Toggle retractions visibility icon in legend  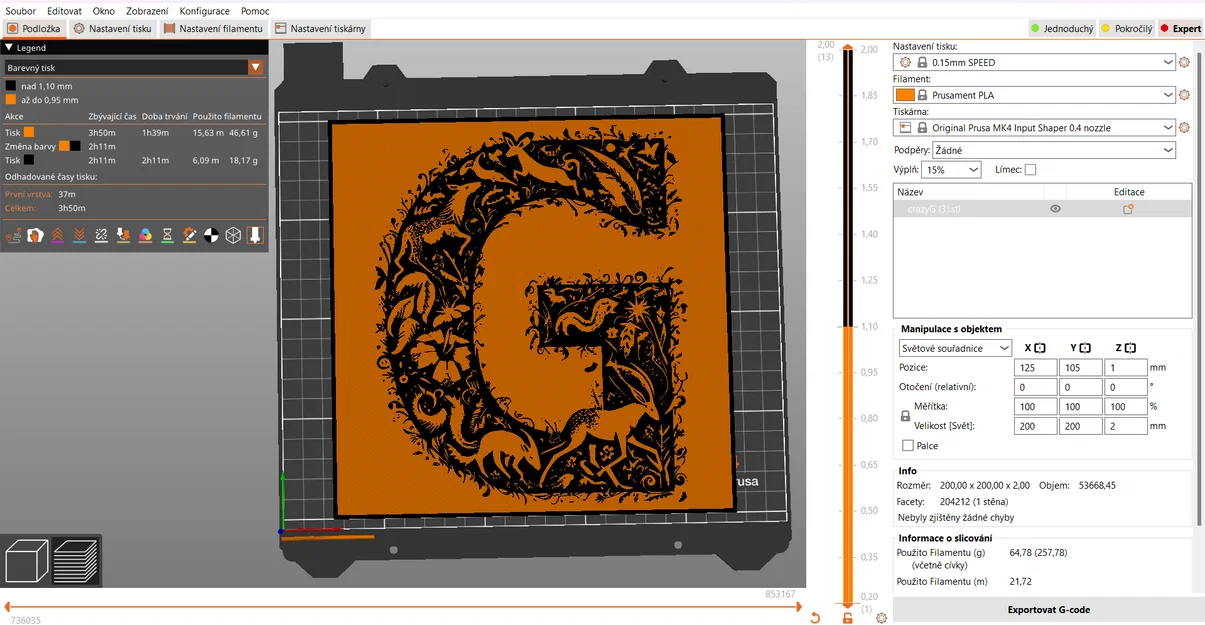click(x=57, y=235)
